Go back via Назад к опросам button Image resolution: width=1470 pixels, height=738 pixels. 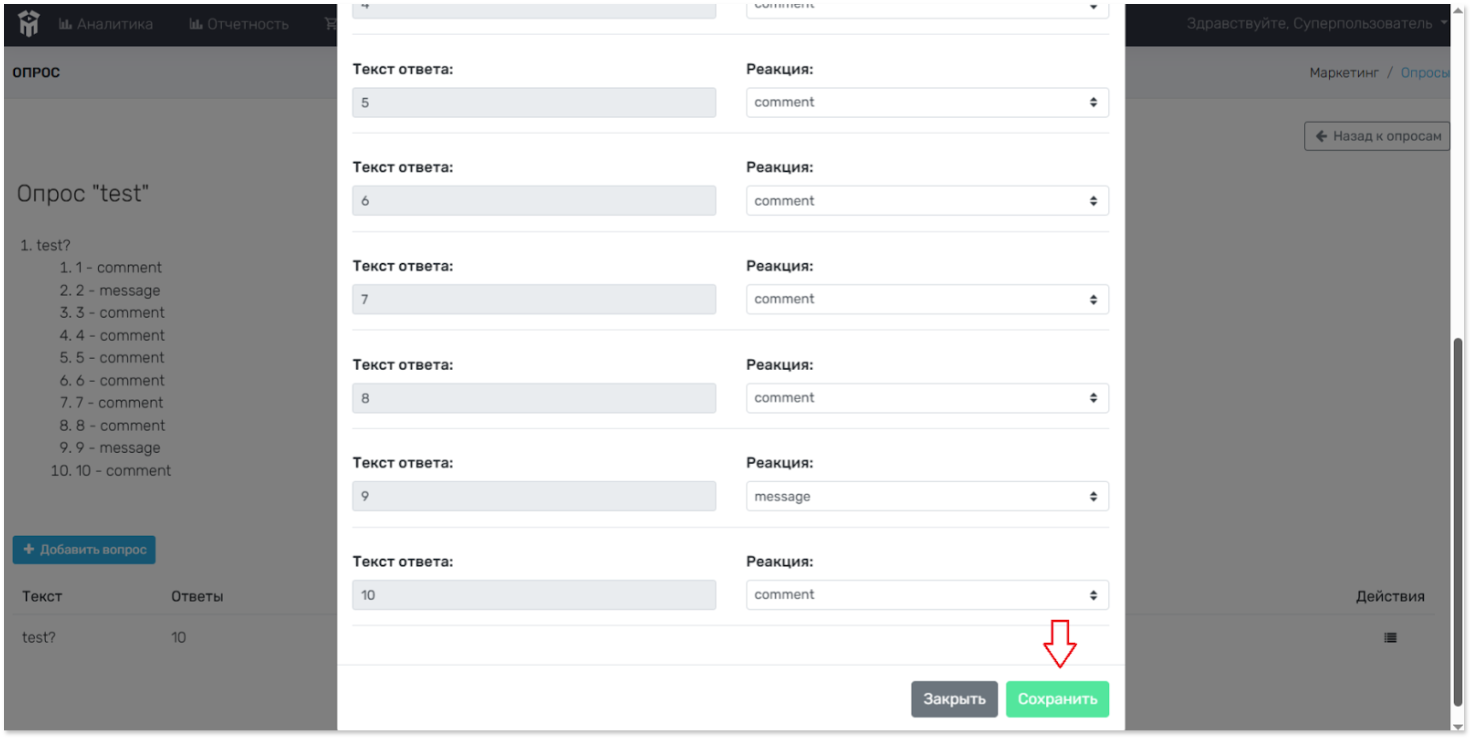pos(1377,136)
